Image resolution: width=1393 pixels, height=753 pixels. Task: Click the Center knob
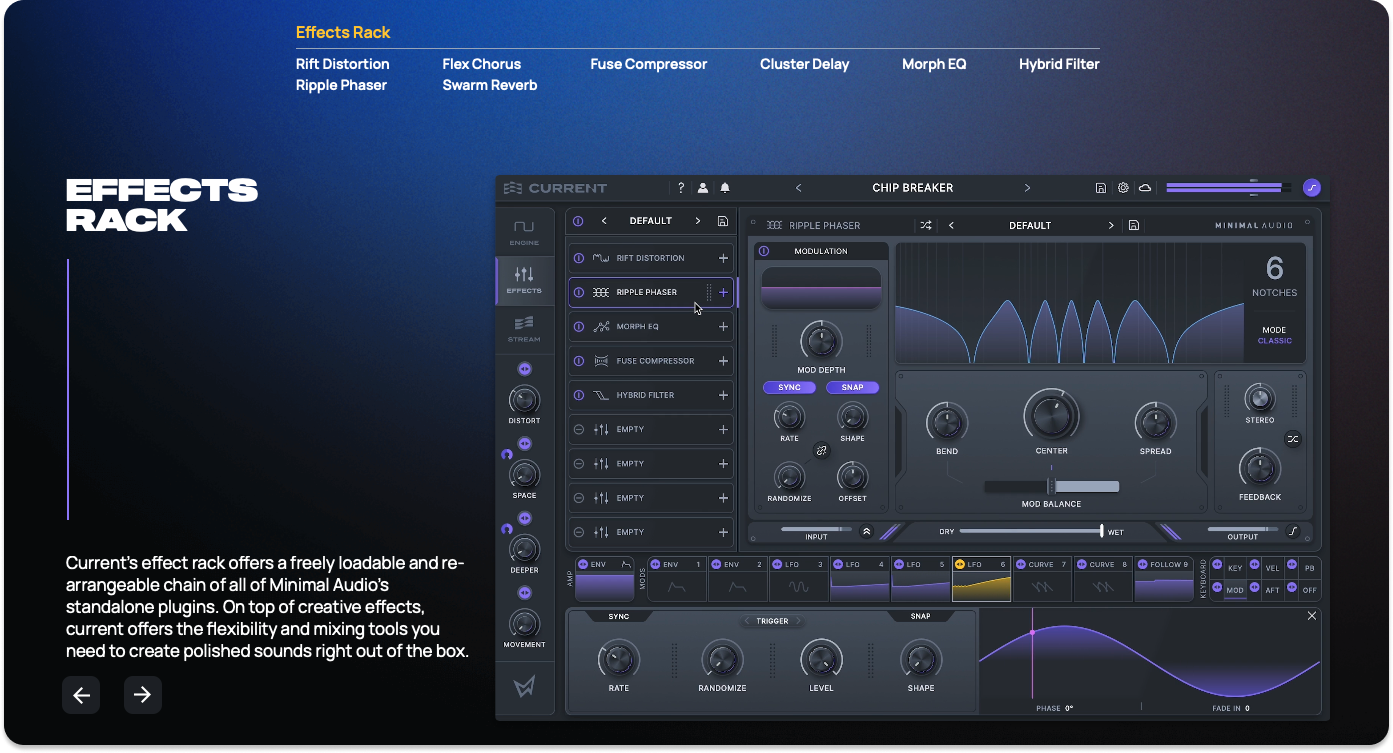click(x=1051, y=415)
